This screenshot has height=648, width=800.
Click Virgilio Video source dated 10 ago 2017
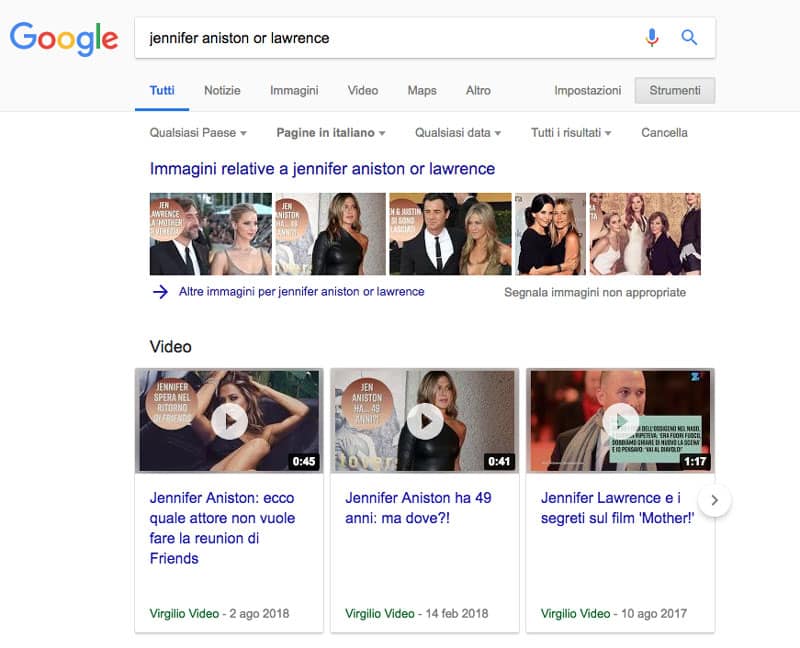(576, 614)
